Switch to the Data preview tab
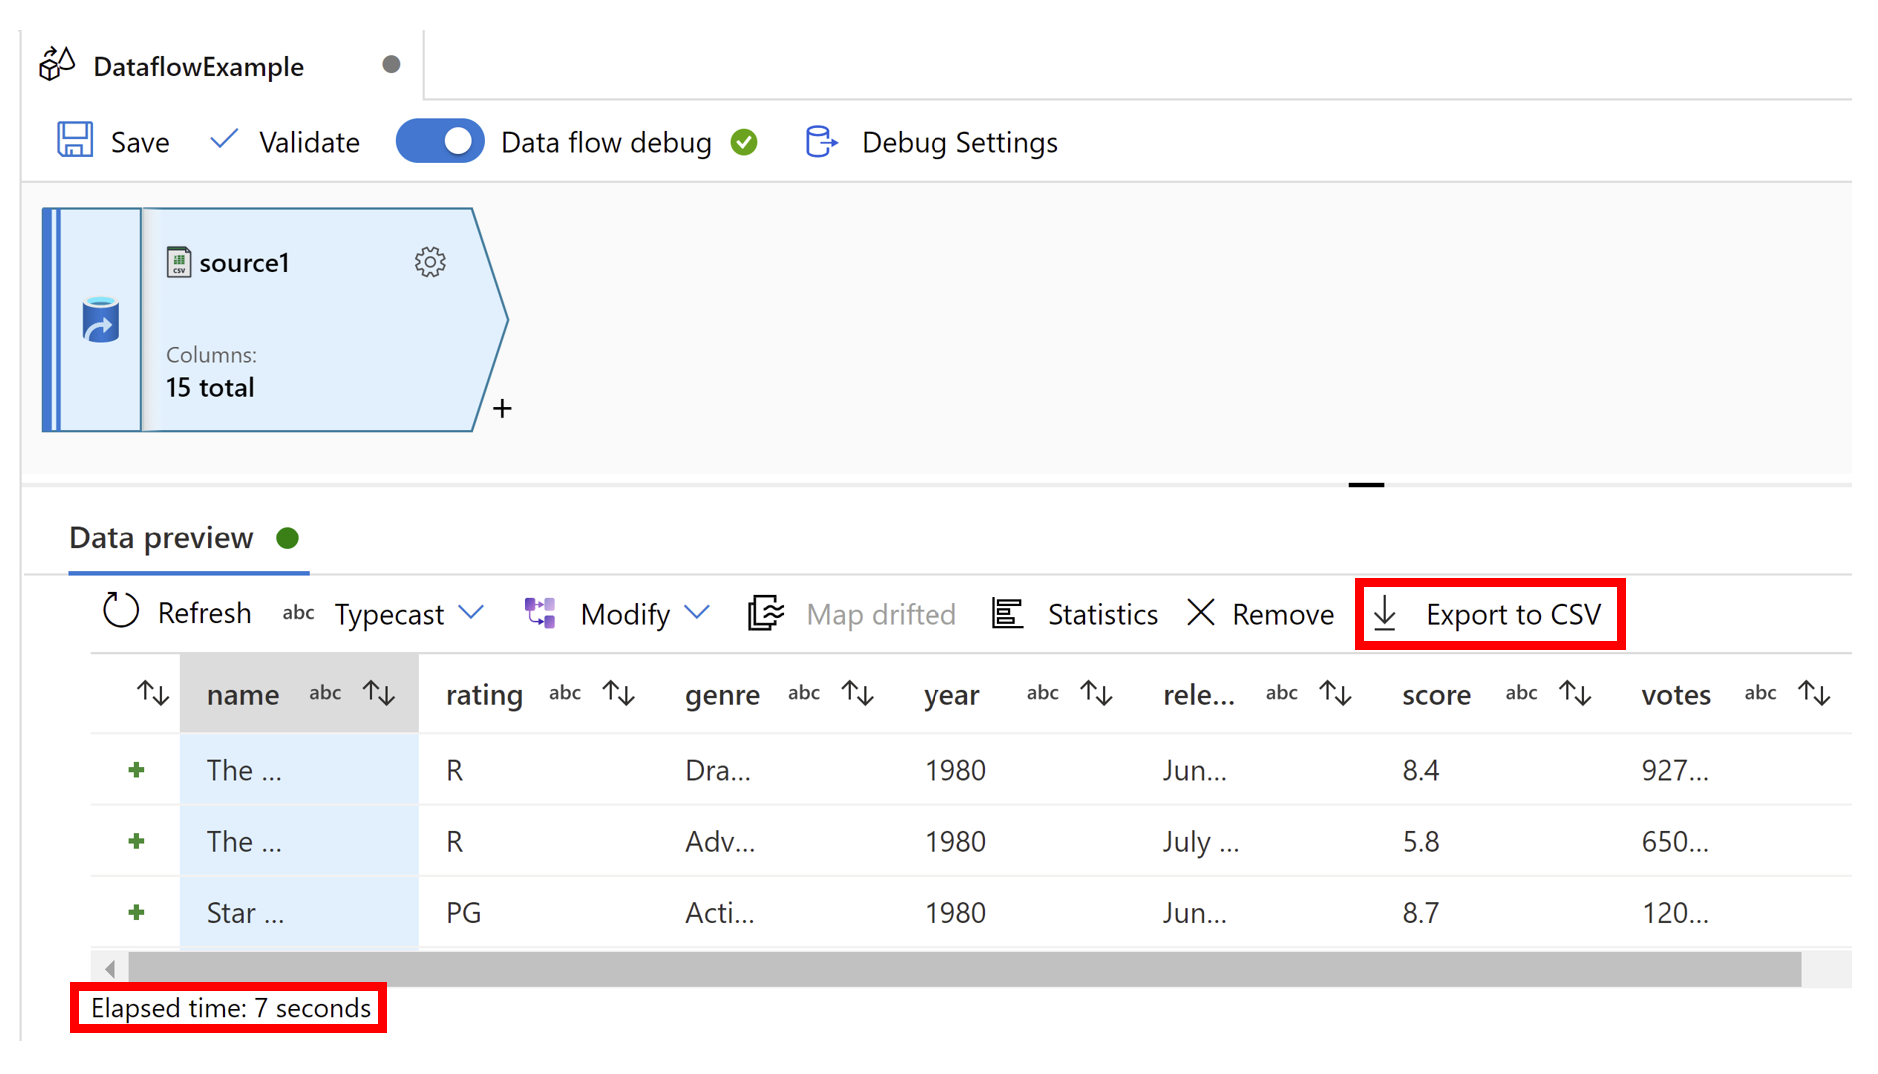Image resolution: width=1878 pixels, height=1074 pixels. click(162, 538)
